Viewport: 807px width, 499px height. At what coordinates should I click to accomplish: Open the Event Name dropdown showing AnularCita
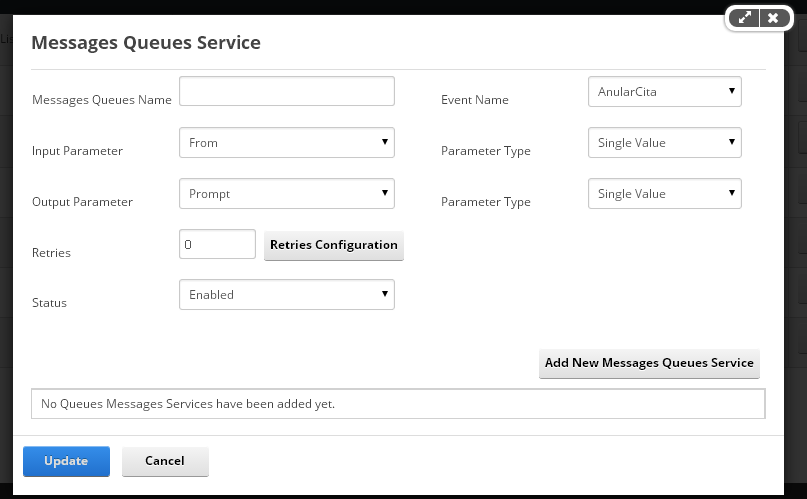(x=664, y=92)
